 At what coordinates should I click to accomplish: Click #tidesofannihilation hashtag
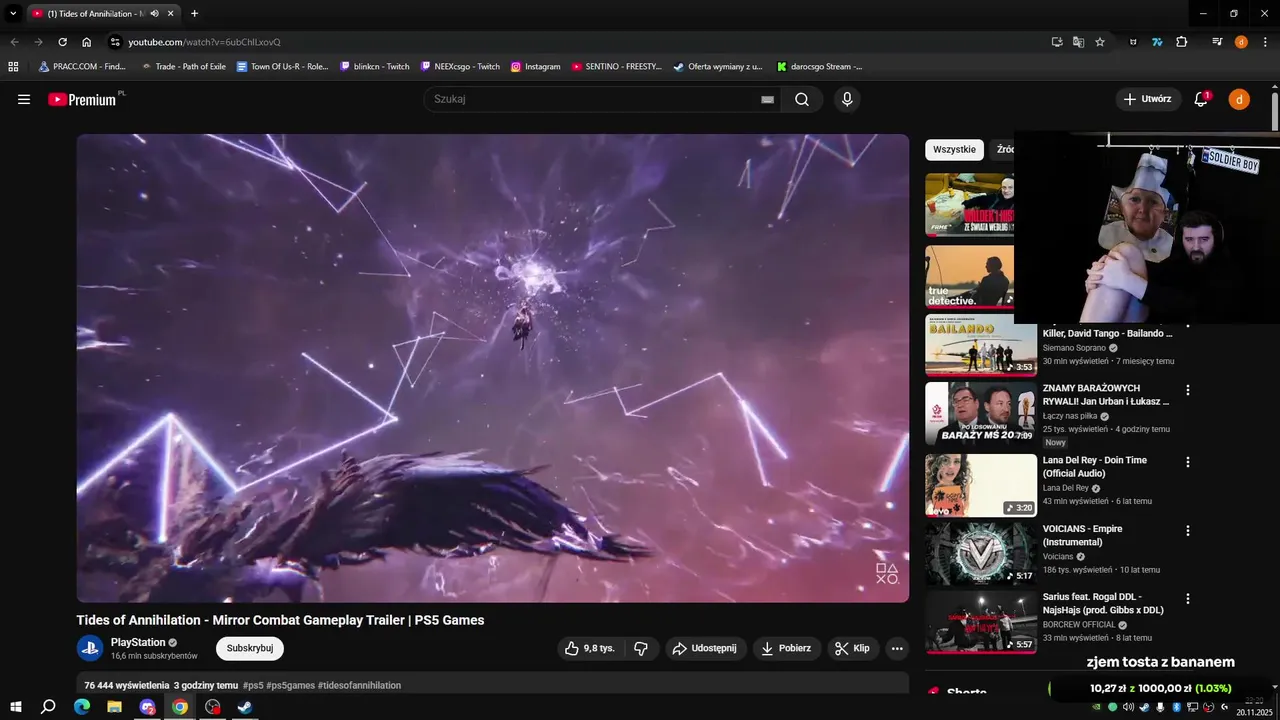[x=359, y=685]
